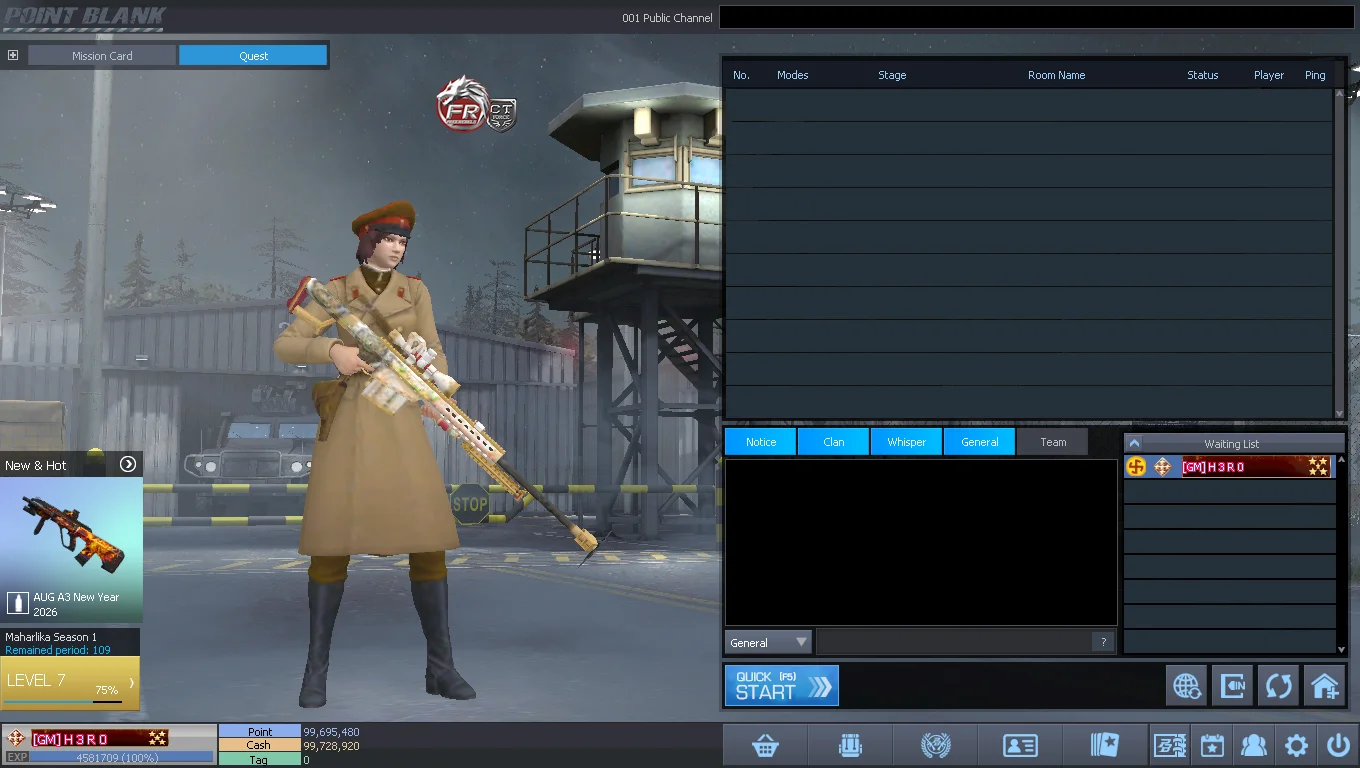Image resolution: width=1360 pixels, height=768 pixels.
Task: Click the Tag label
Action: pyautogui.click(x=259, y=760)
